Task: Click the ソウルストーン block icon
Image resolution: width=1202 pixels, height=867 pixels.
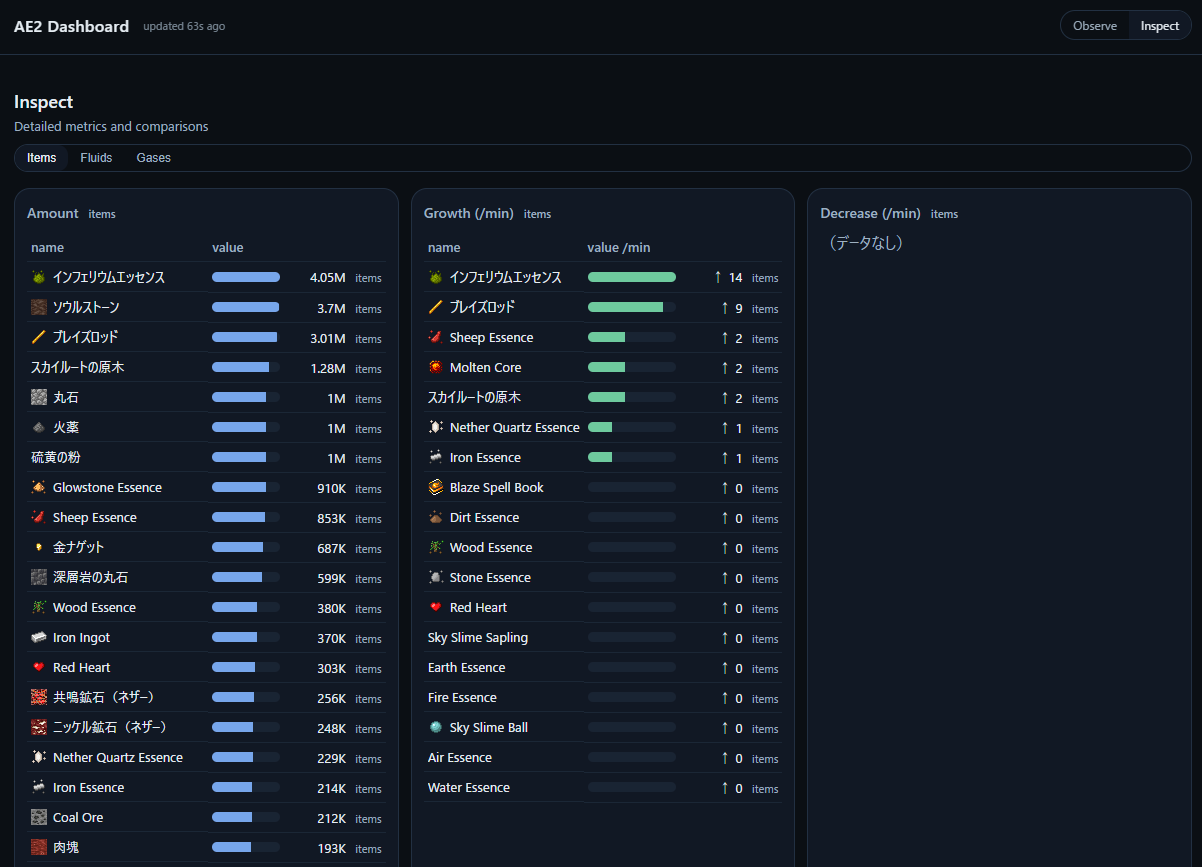Action: 39,307
